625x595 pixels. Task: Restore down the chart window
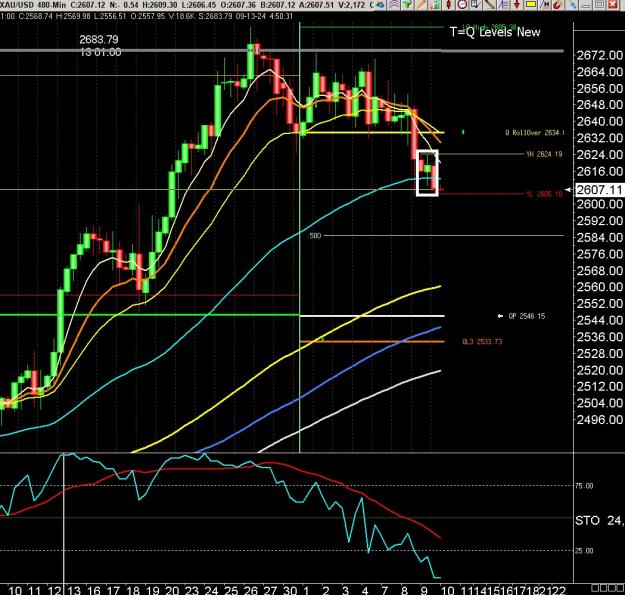point(599,5)
